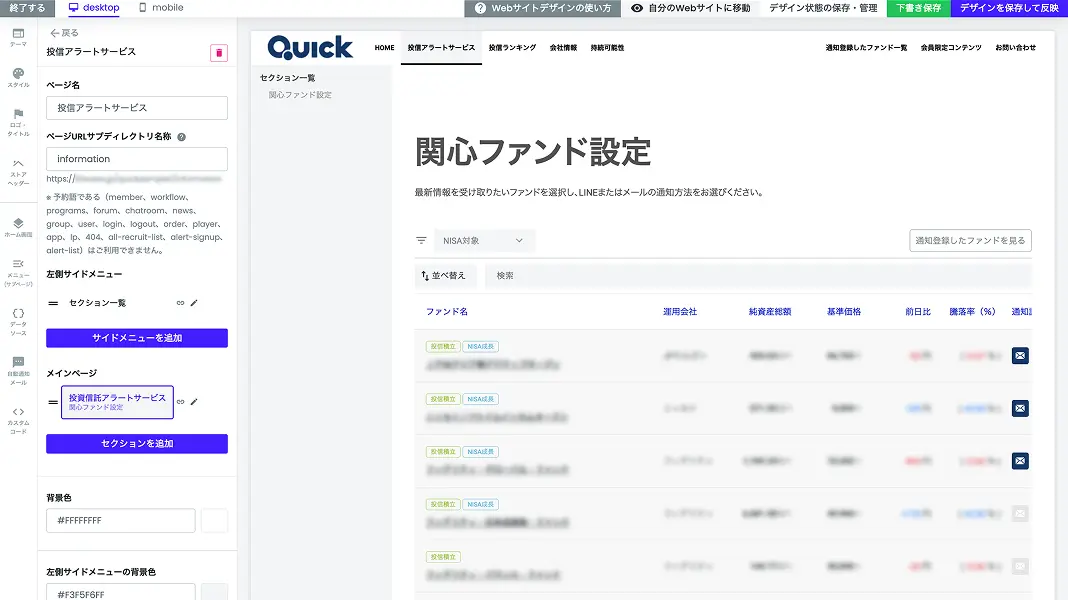Show help for ページURLサブディレクトリ名称
The width and height of the screenshot is (1068, 600).
[181, 137]
